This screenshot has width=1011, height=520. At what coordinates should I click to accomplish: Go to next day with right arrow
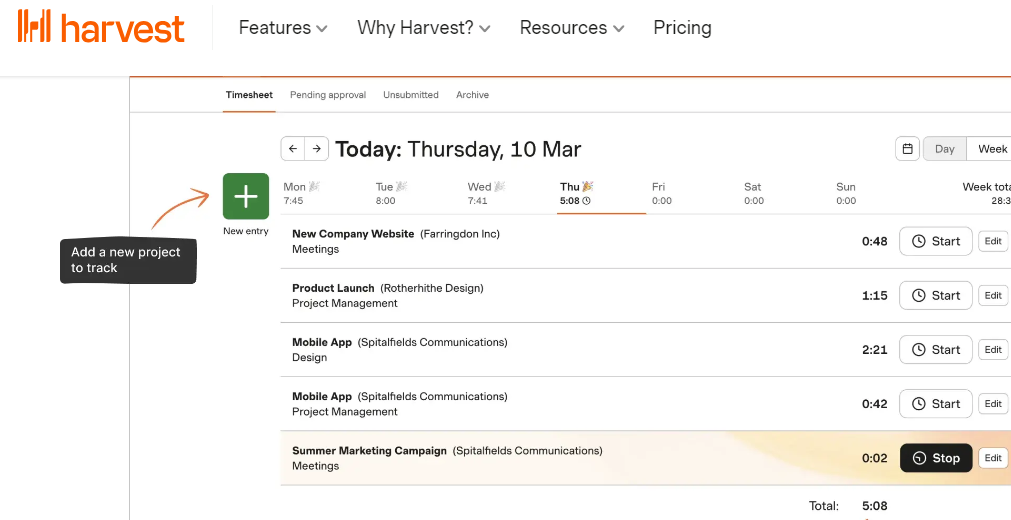pos(317,149)
